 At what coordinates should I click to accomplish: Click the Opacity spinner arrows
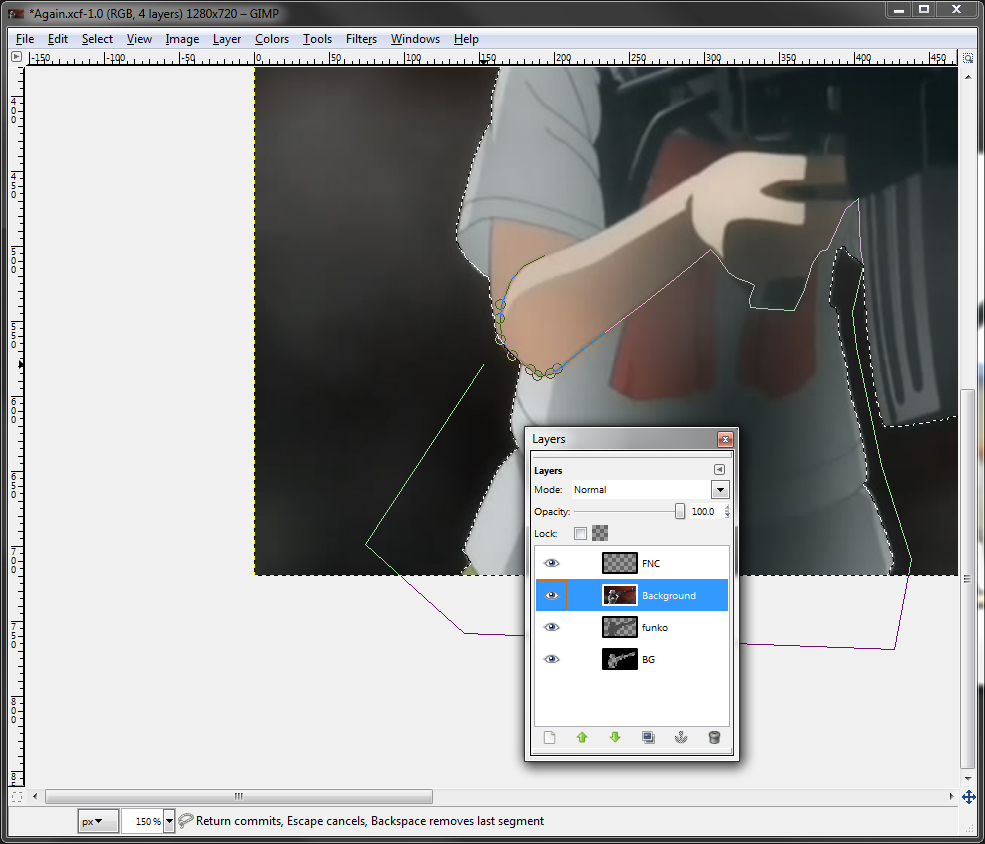pos(727,511)
